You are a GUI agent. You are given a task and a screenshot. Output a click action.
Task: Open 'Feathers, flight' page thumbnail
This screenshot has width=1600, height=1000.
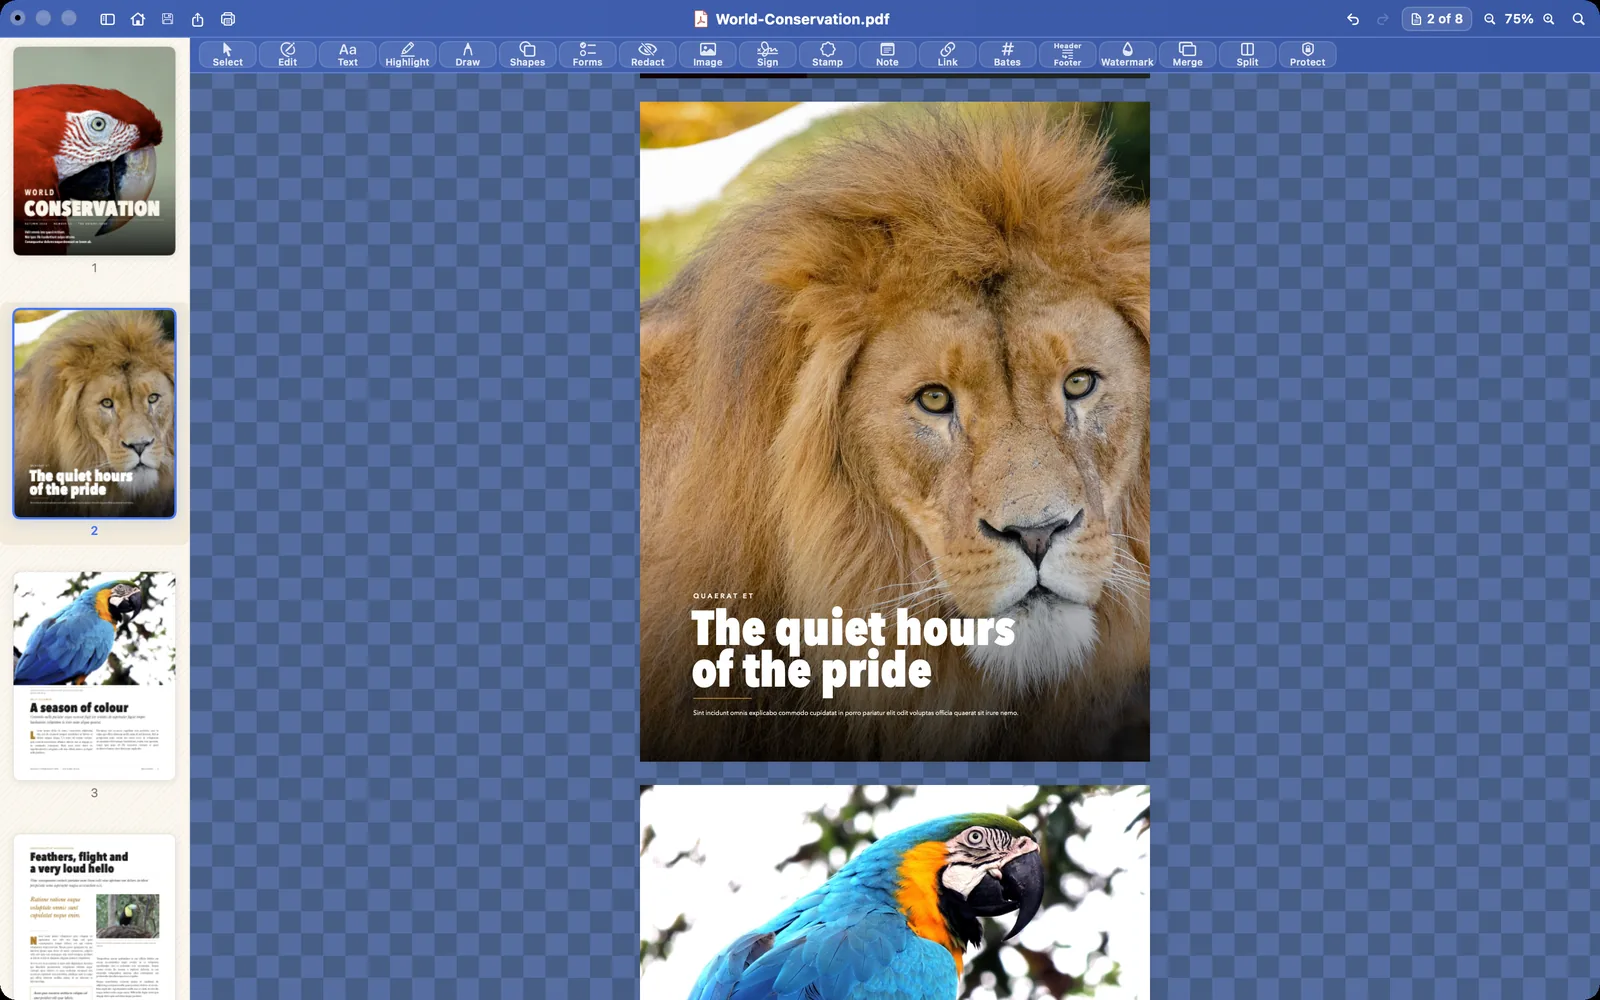94,917
